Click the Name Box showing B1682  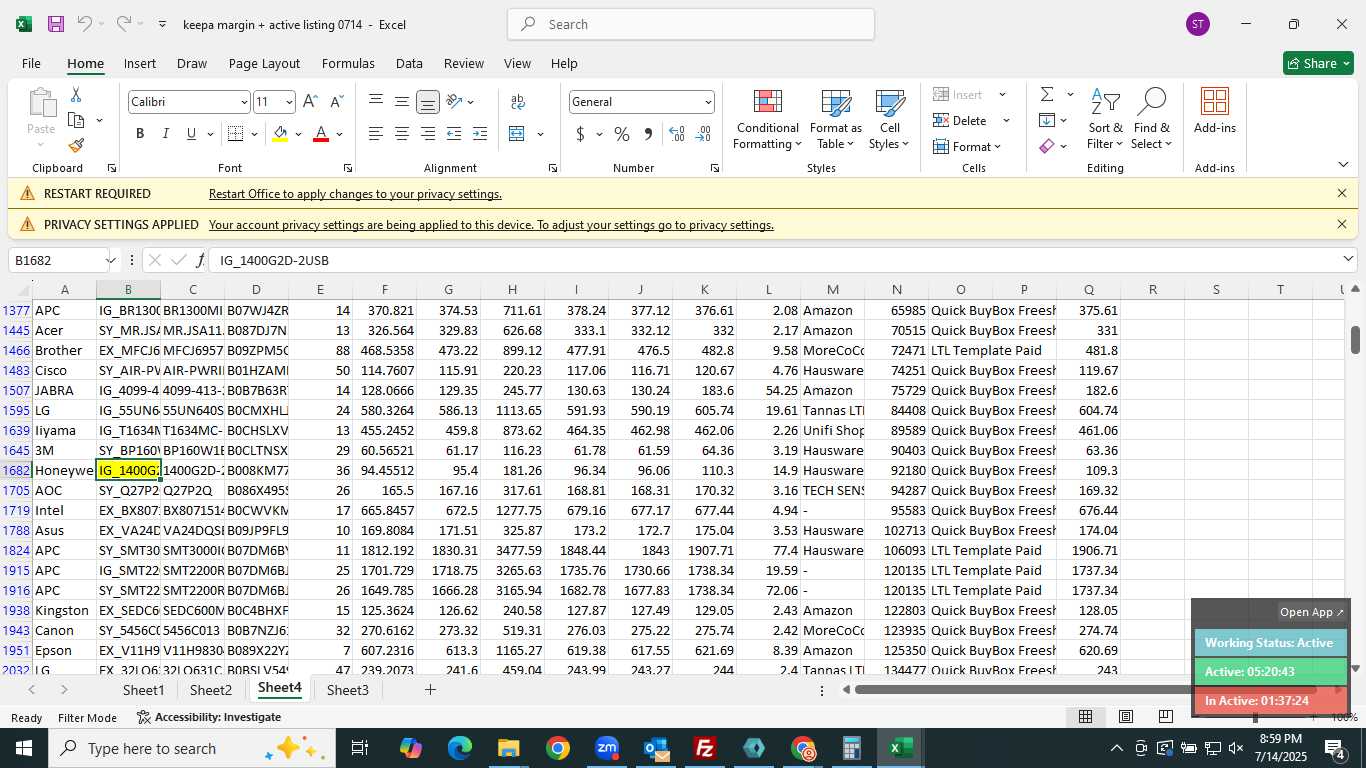click(57, 260)
